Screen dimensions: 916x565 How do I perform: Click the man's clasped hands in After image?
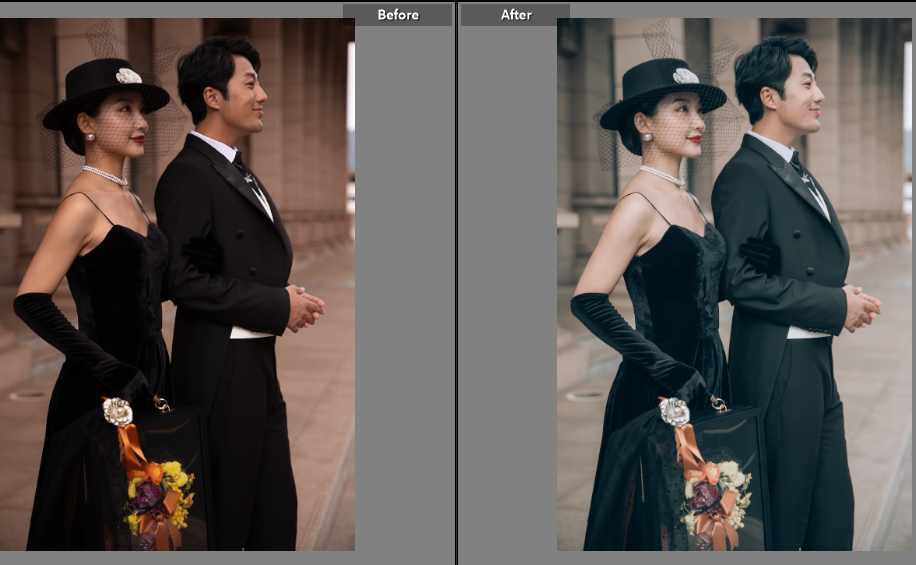tap(860, 307)
